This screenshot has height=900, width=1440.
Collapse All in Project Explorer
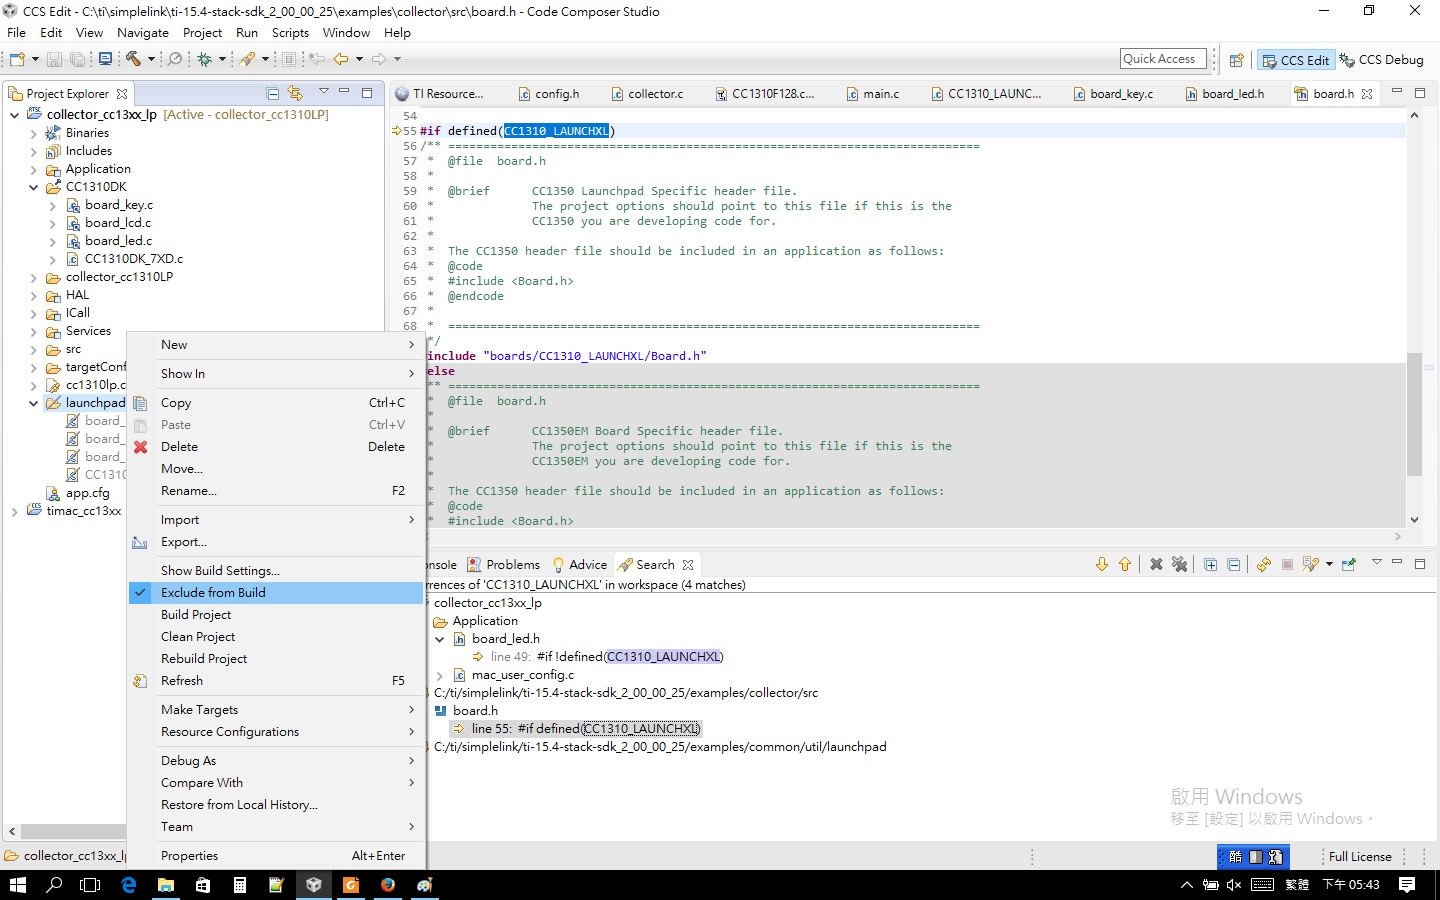coord(273,93)
